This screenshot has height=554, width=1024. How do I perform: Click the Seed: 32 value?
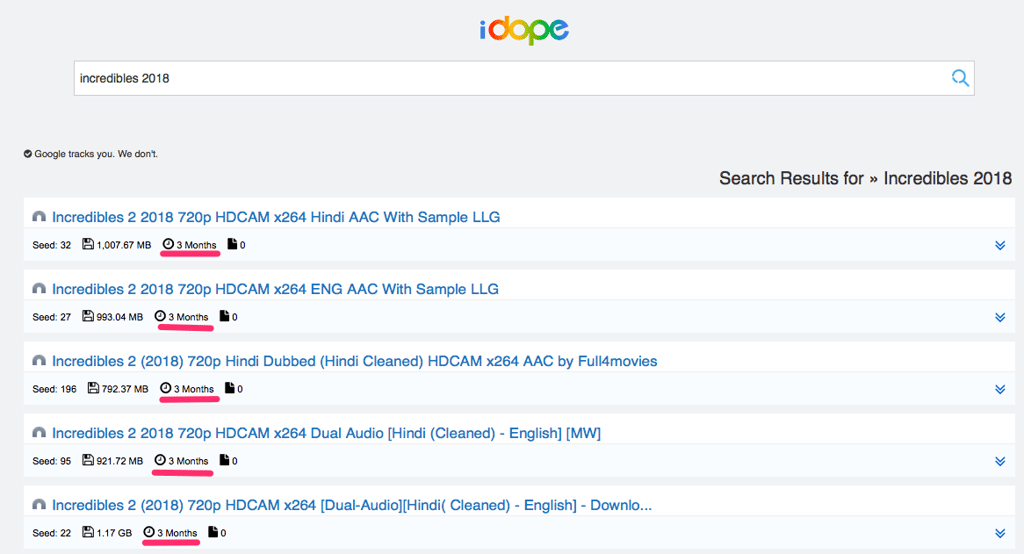pos(52,245)
